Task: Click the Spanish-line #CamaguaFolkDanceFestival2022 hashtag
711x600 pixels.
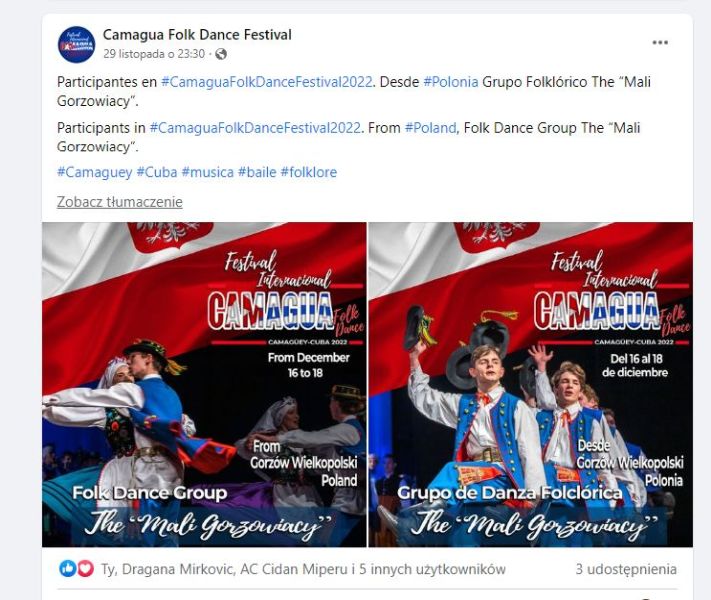Action: point(267,82)
